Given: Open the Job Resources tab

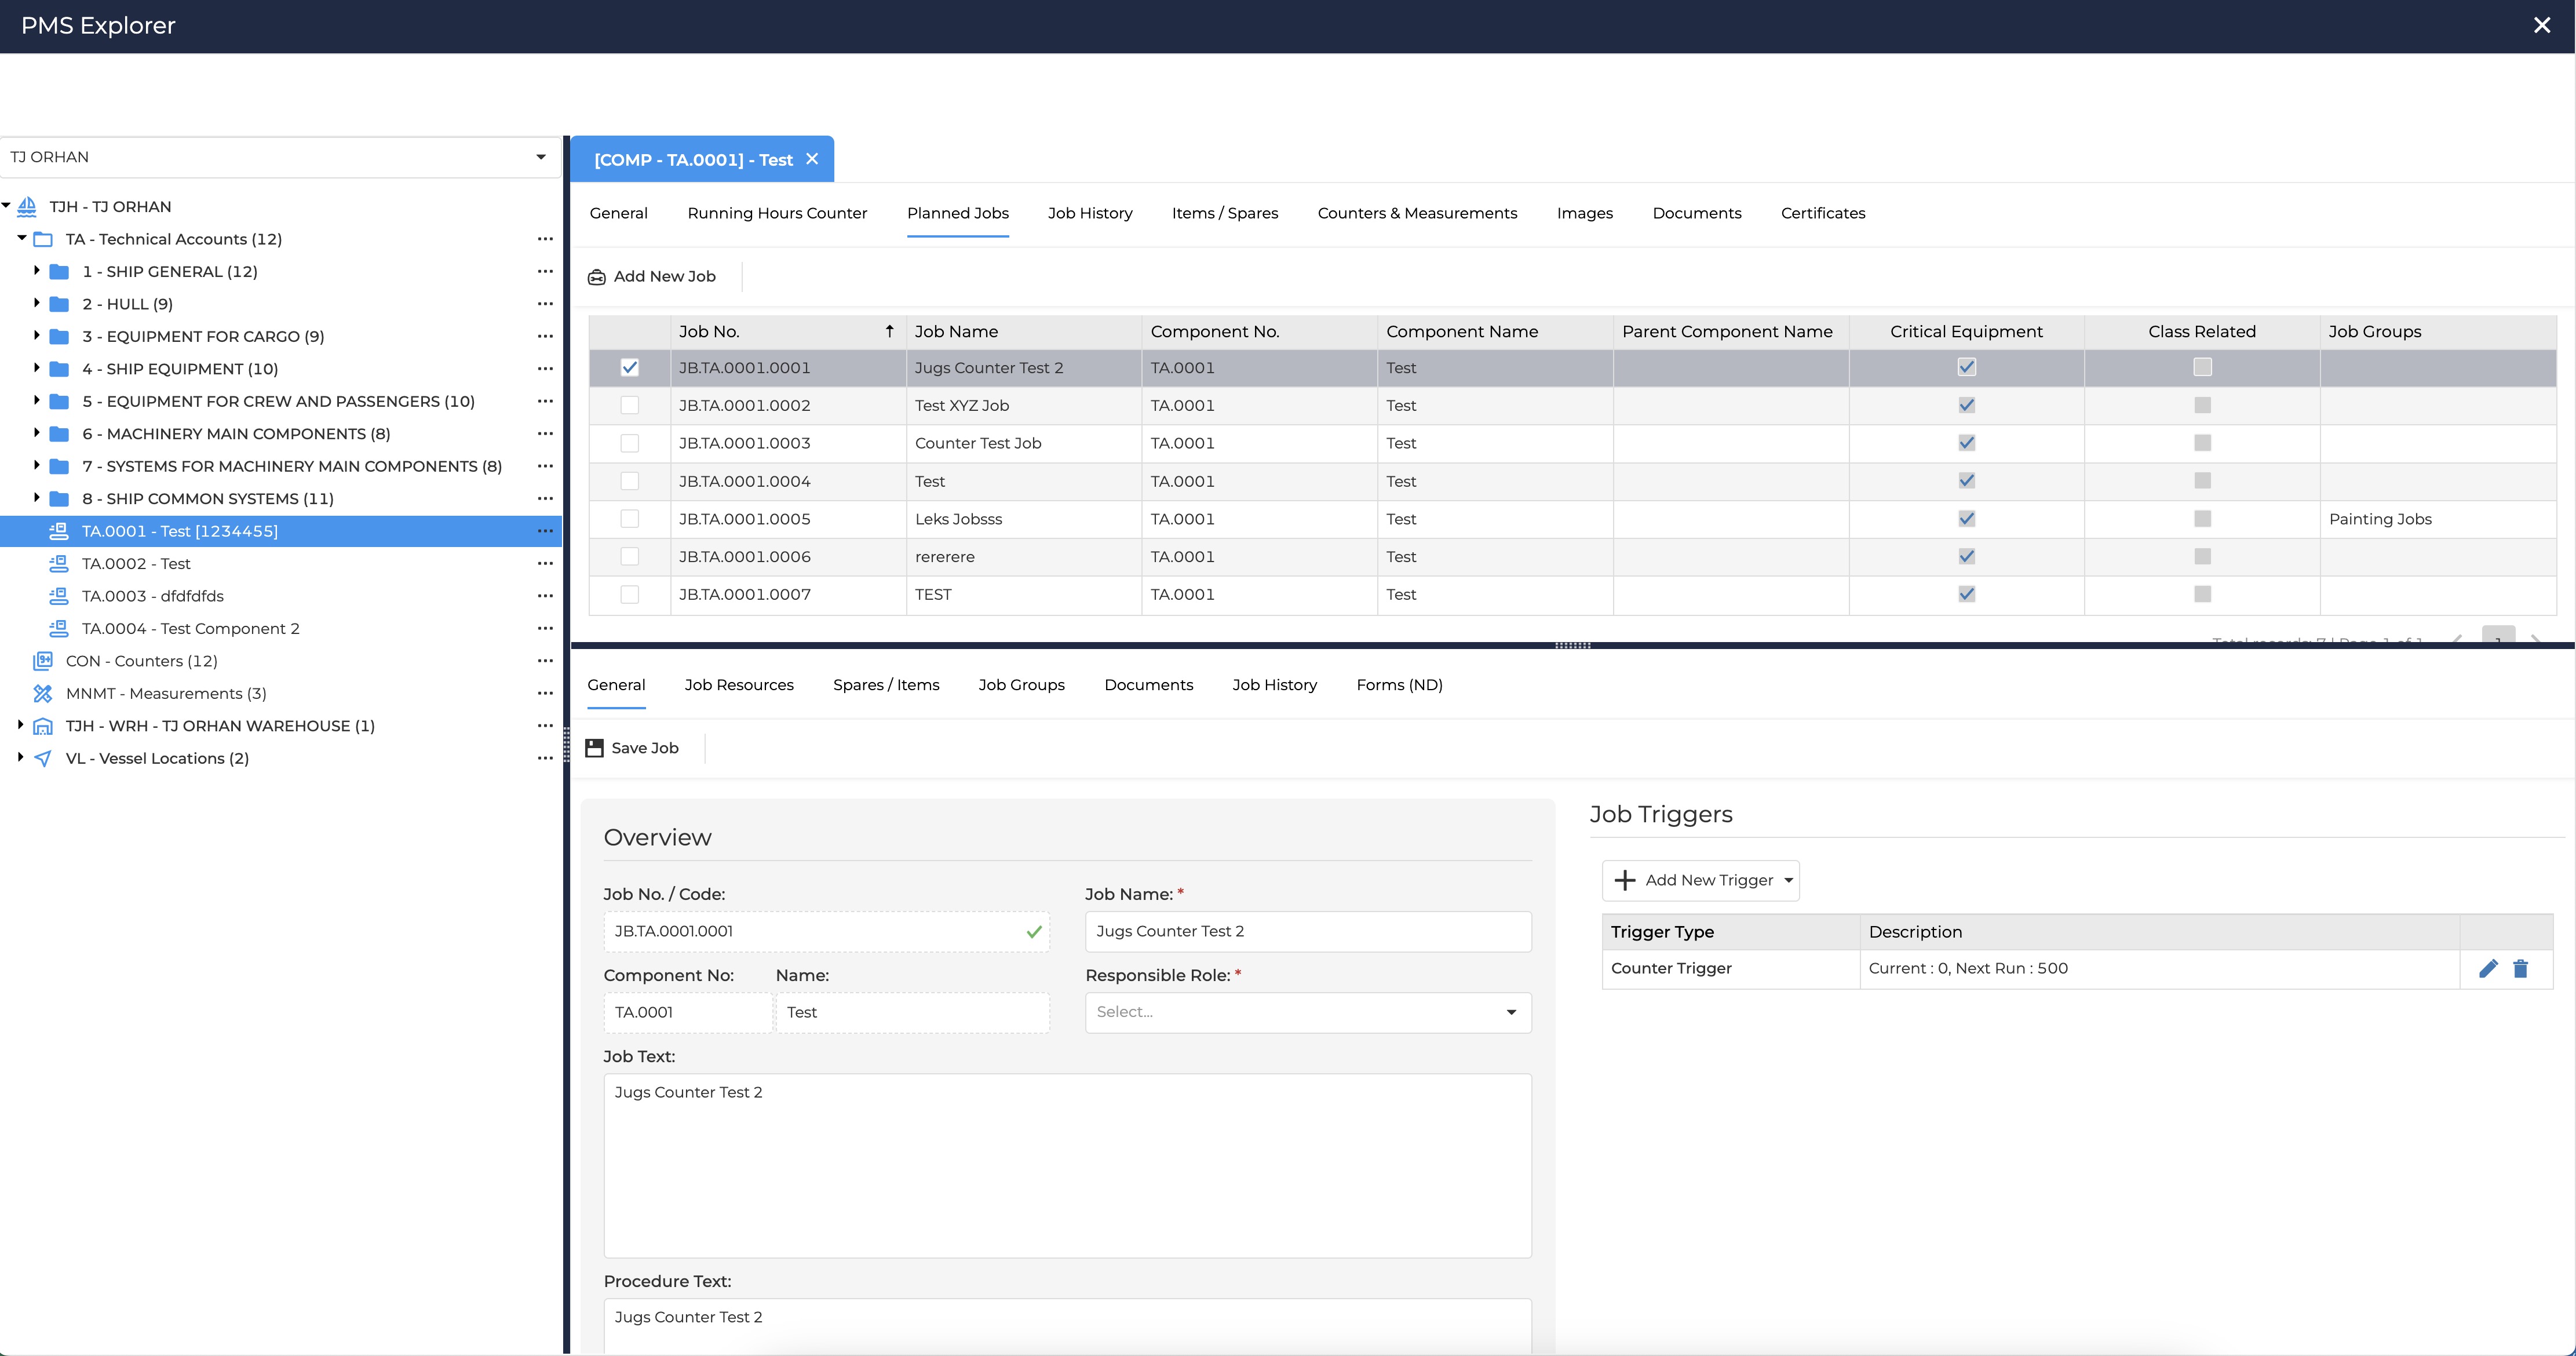Looking at the screenshot, I should pyautogui.click(x=738, y=685).
